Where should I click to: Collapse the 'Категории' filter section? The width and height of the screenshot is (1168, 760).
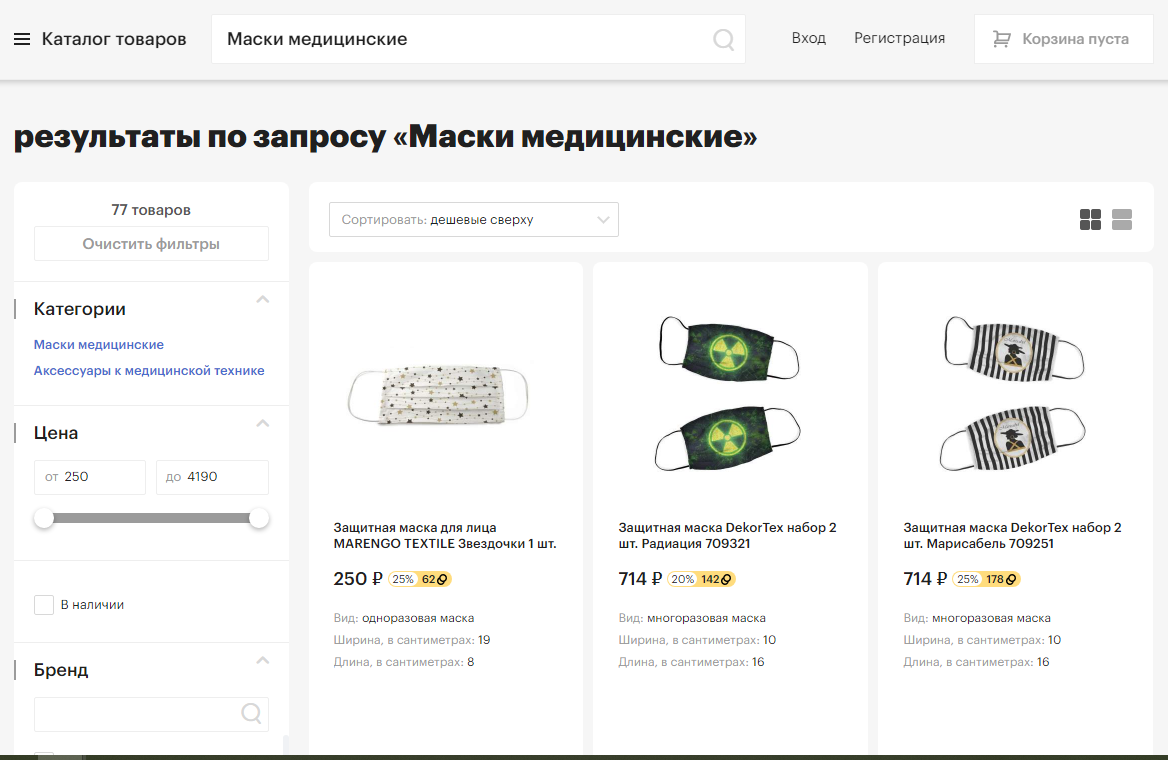[x=262, y=300]
